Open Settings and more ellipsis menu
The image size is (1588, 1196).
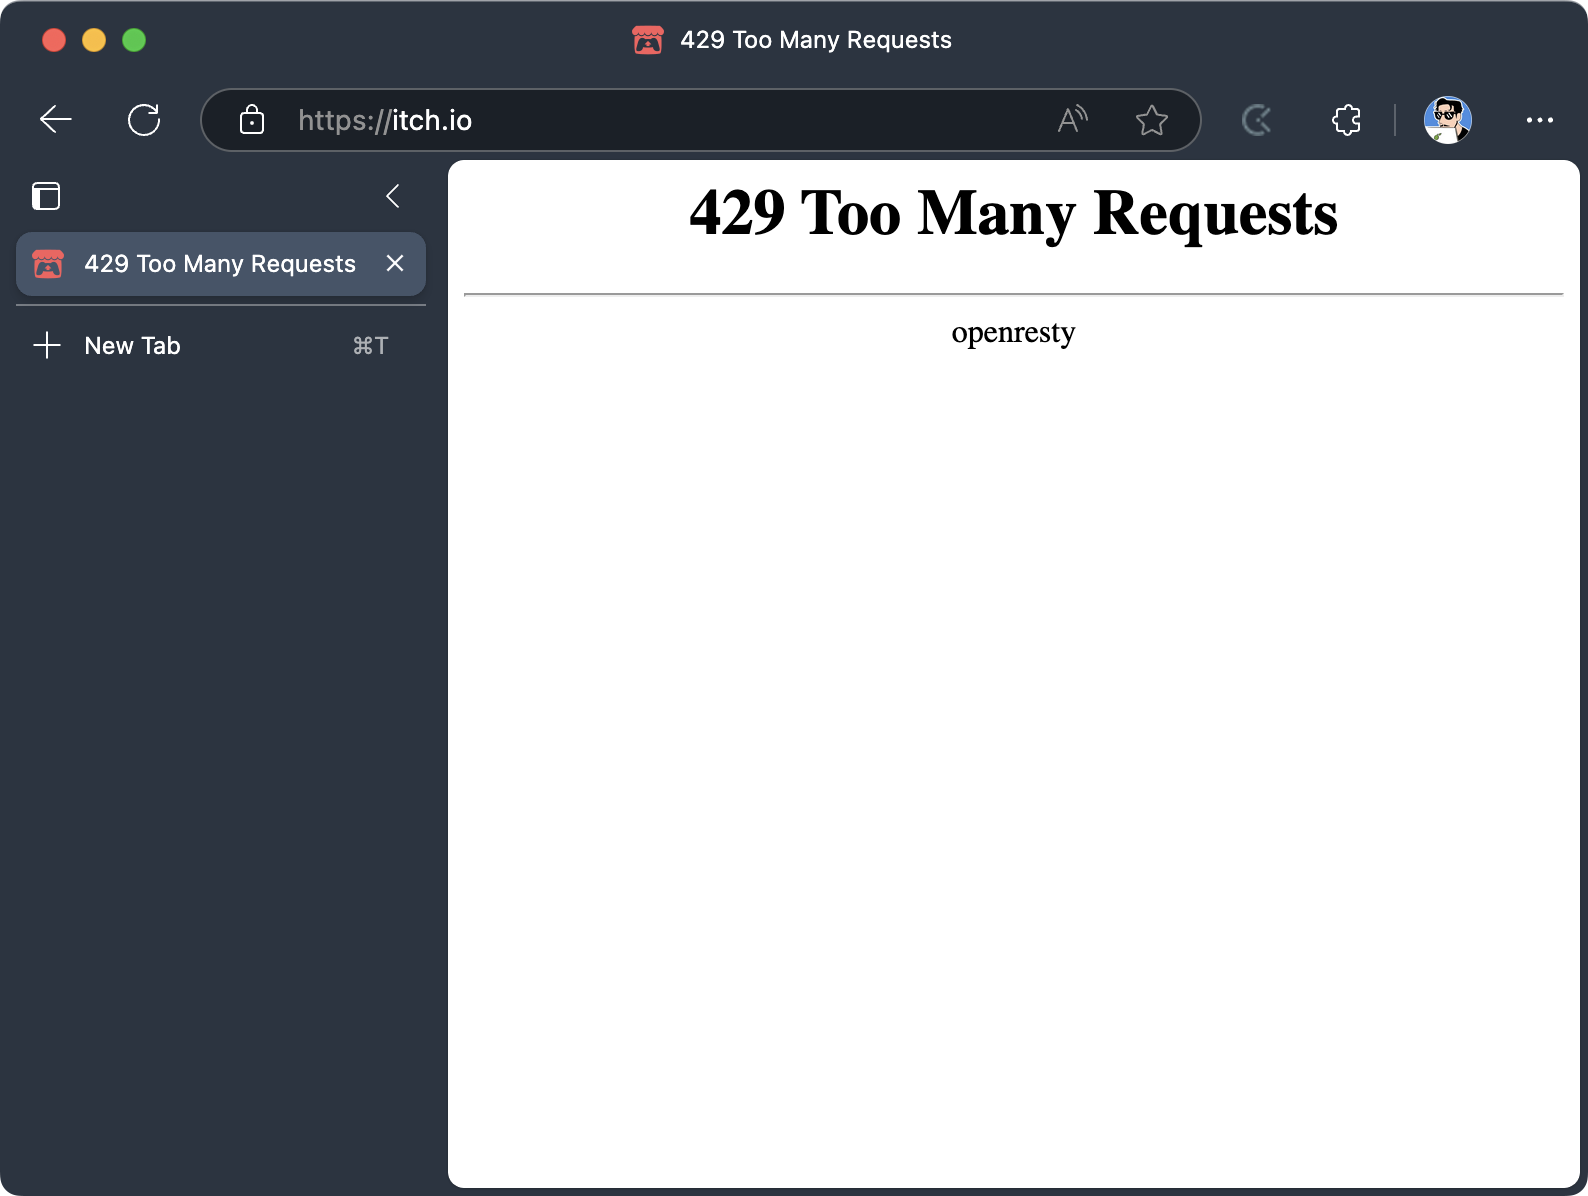coord(1539,120)
